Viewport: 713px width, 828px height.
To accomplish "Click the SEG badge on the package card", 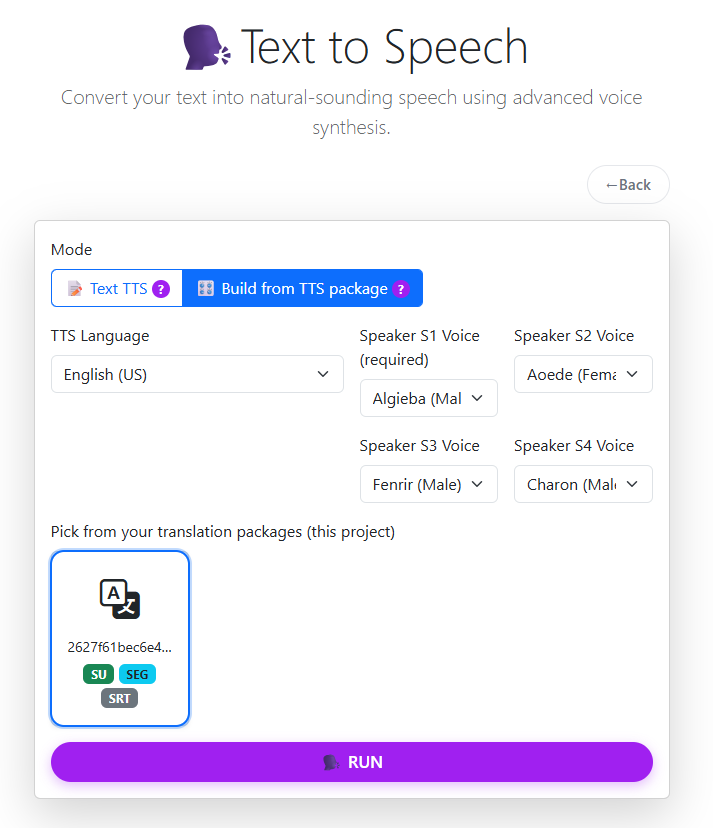I will click(x=137, y=674).
